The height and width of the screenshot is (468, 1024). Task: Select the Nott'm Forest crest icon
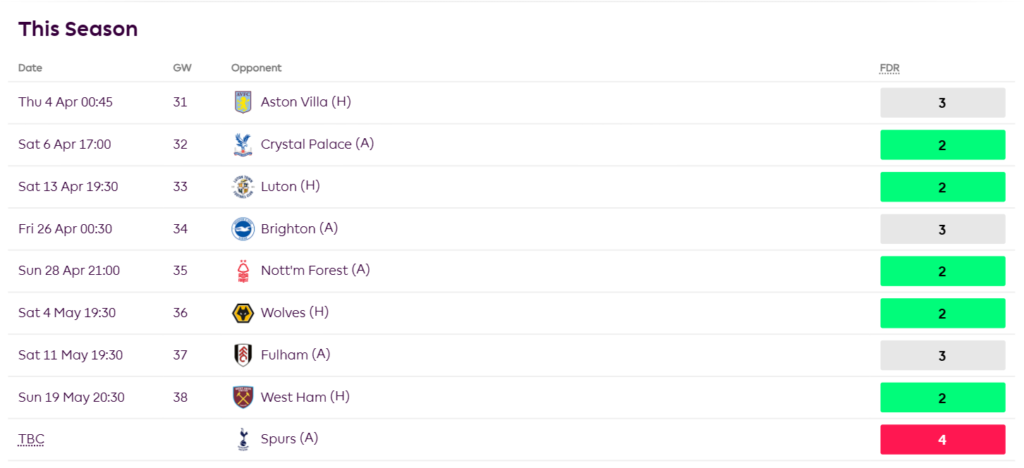[x=243, y=270]
